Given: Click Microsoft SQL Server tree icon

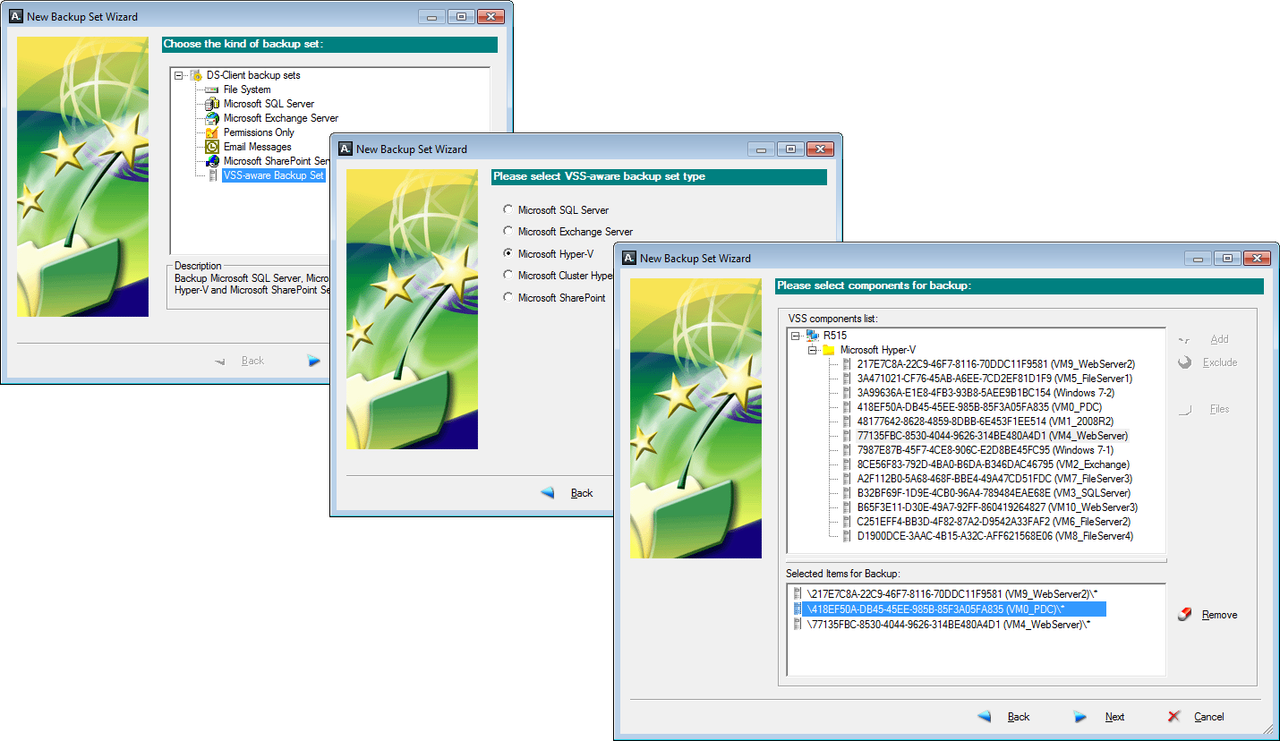Looking at the screenshot, I should tap(212, 104).
